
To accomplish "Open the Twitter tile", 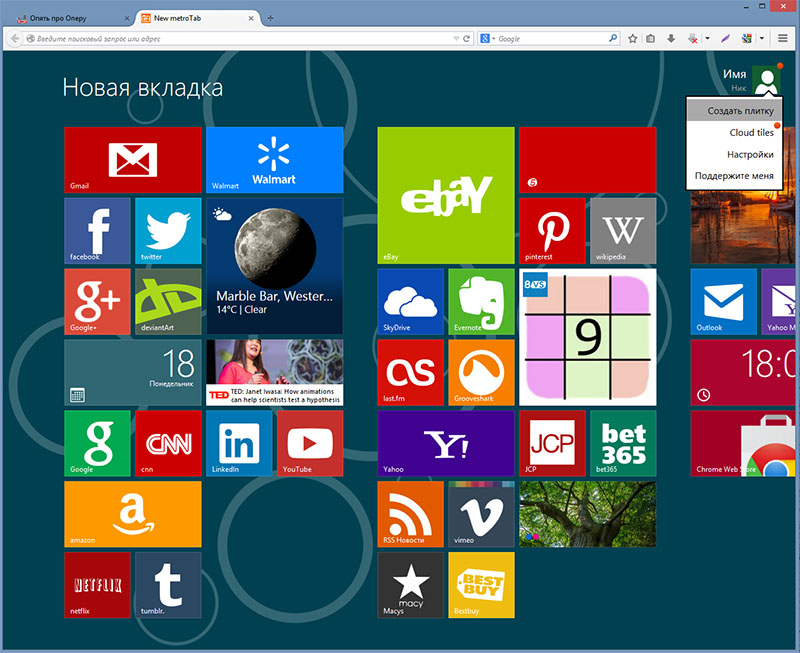I will [x=168, y=230].
